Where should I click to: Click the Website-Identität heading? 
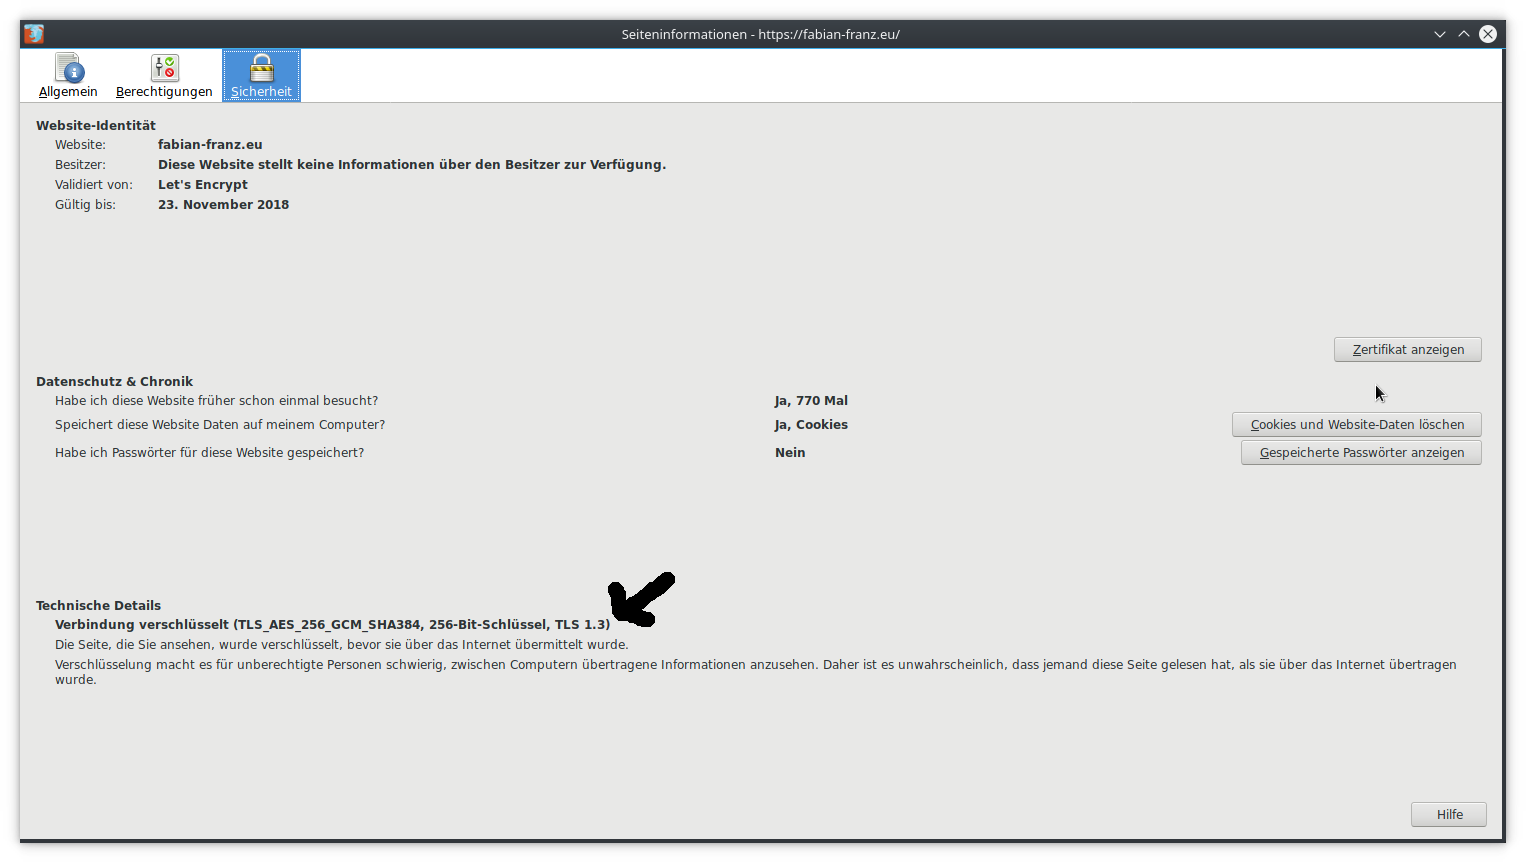(x=96, y=125)
